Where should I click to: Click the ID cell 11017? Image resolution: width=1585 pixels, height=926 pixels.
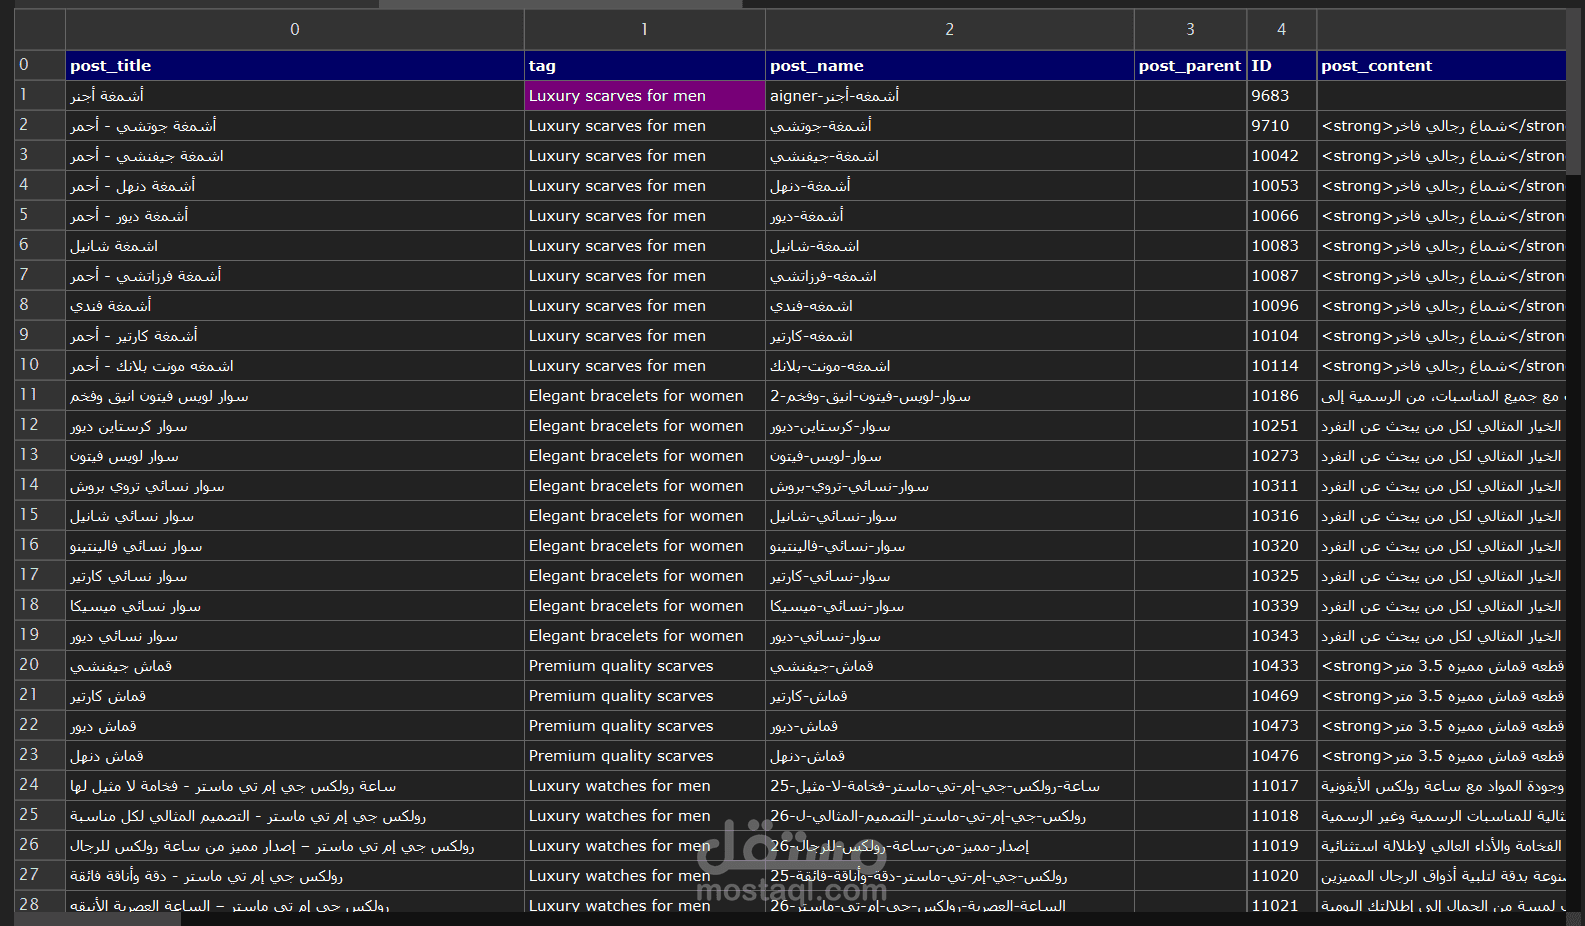(x=1282, y=786)
